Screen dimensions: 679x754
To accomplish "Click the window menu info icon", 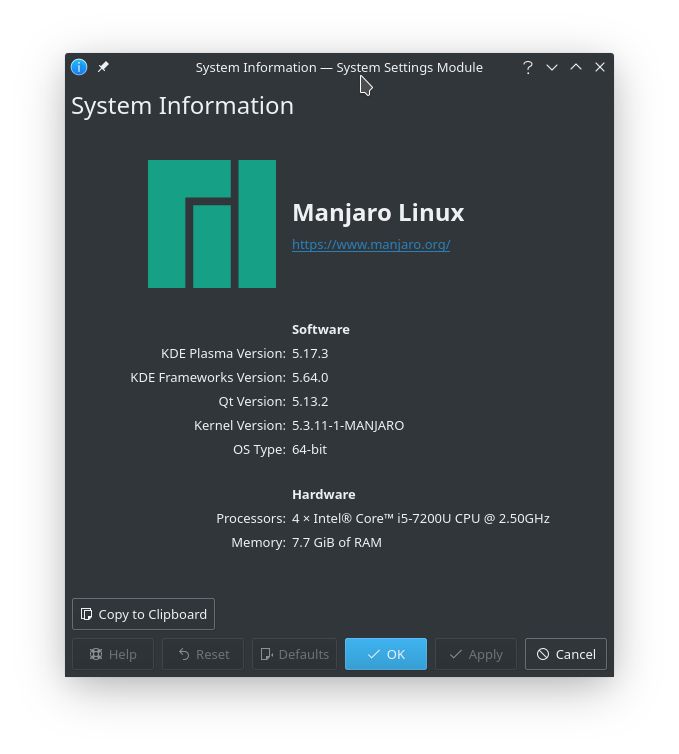I will [79, 67].
